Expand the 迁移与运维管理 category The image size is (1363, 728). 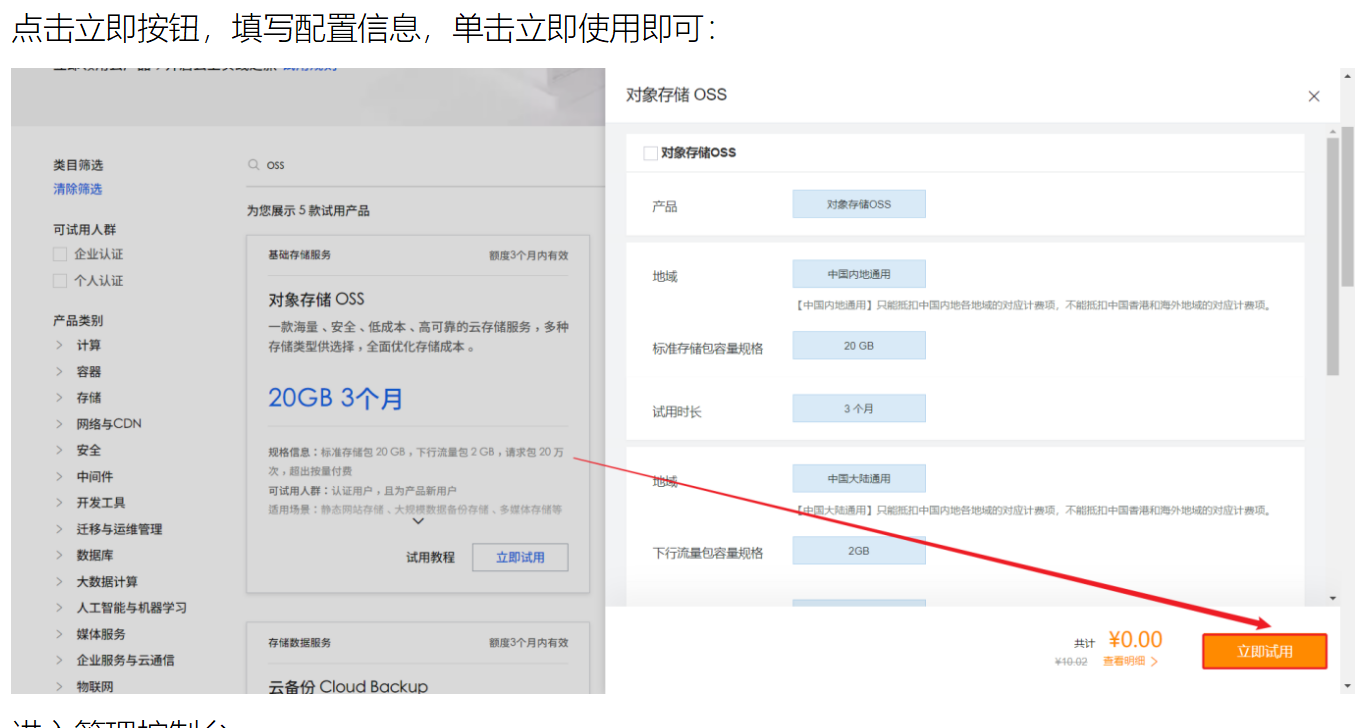(x=59, y=529)
